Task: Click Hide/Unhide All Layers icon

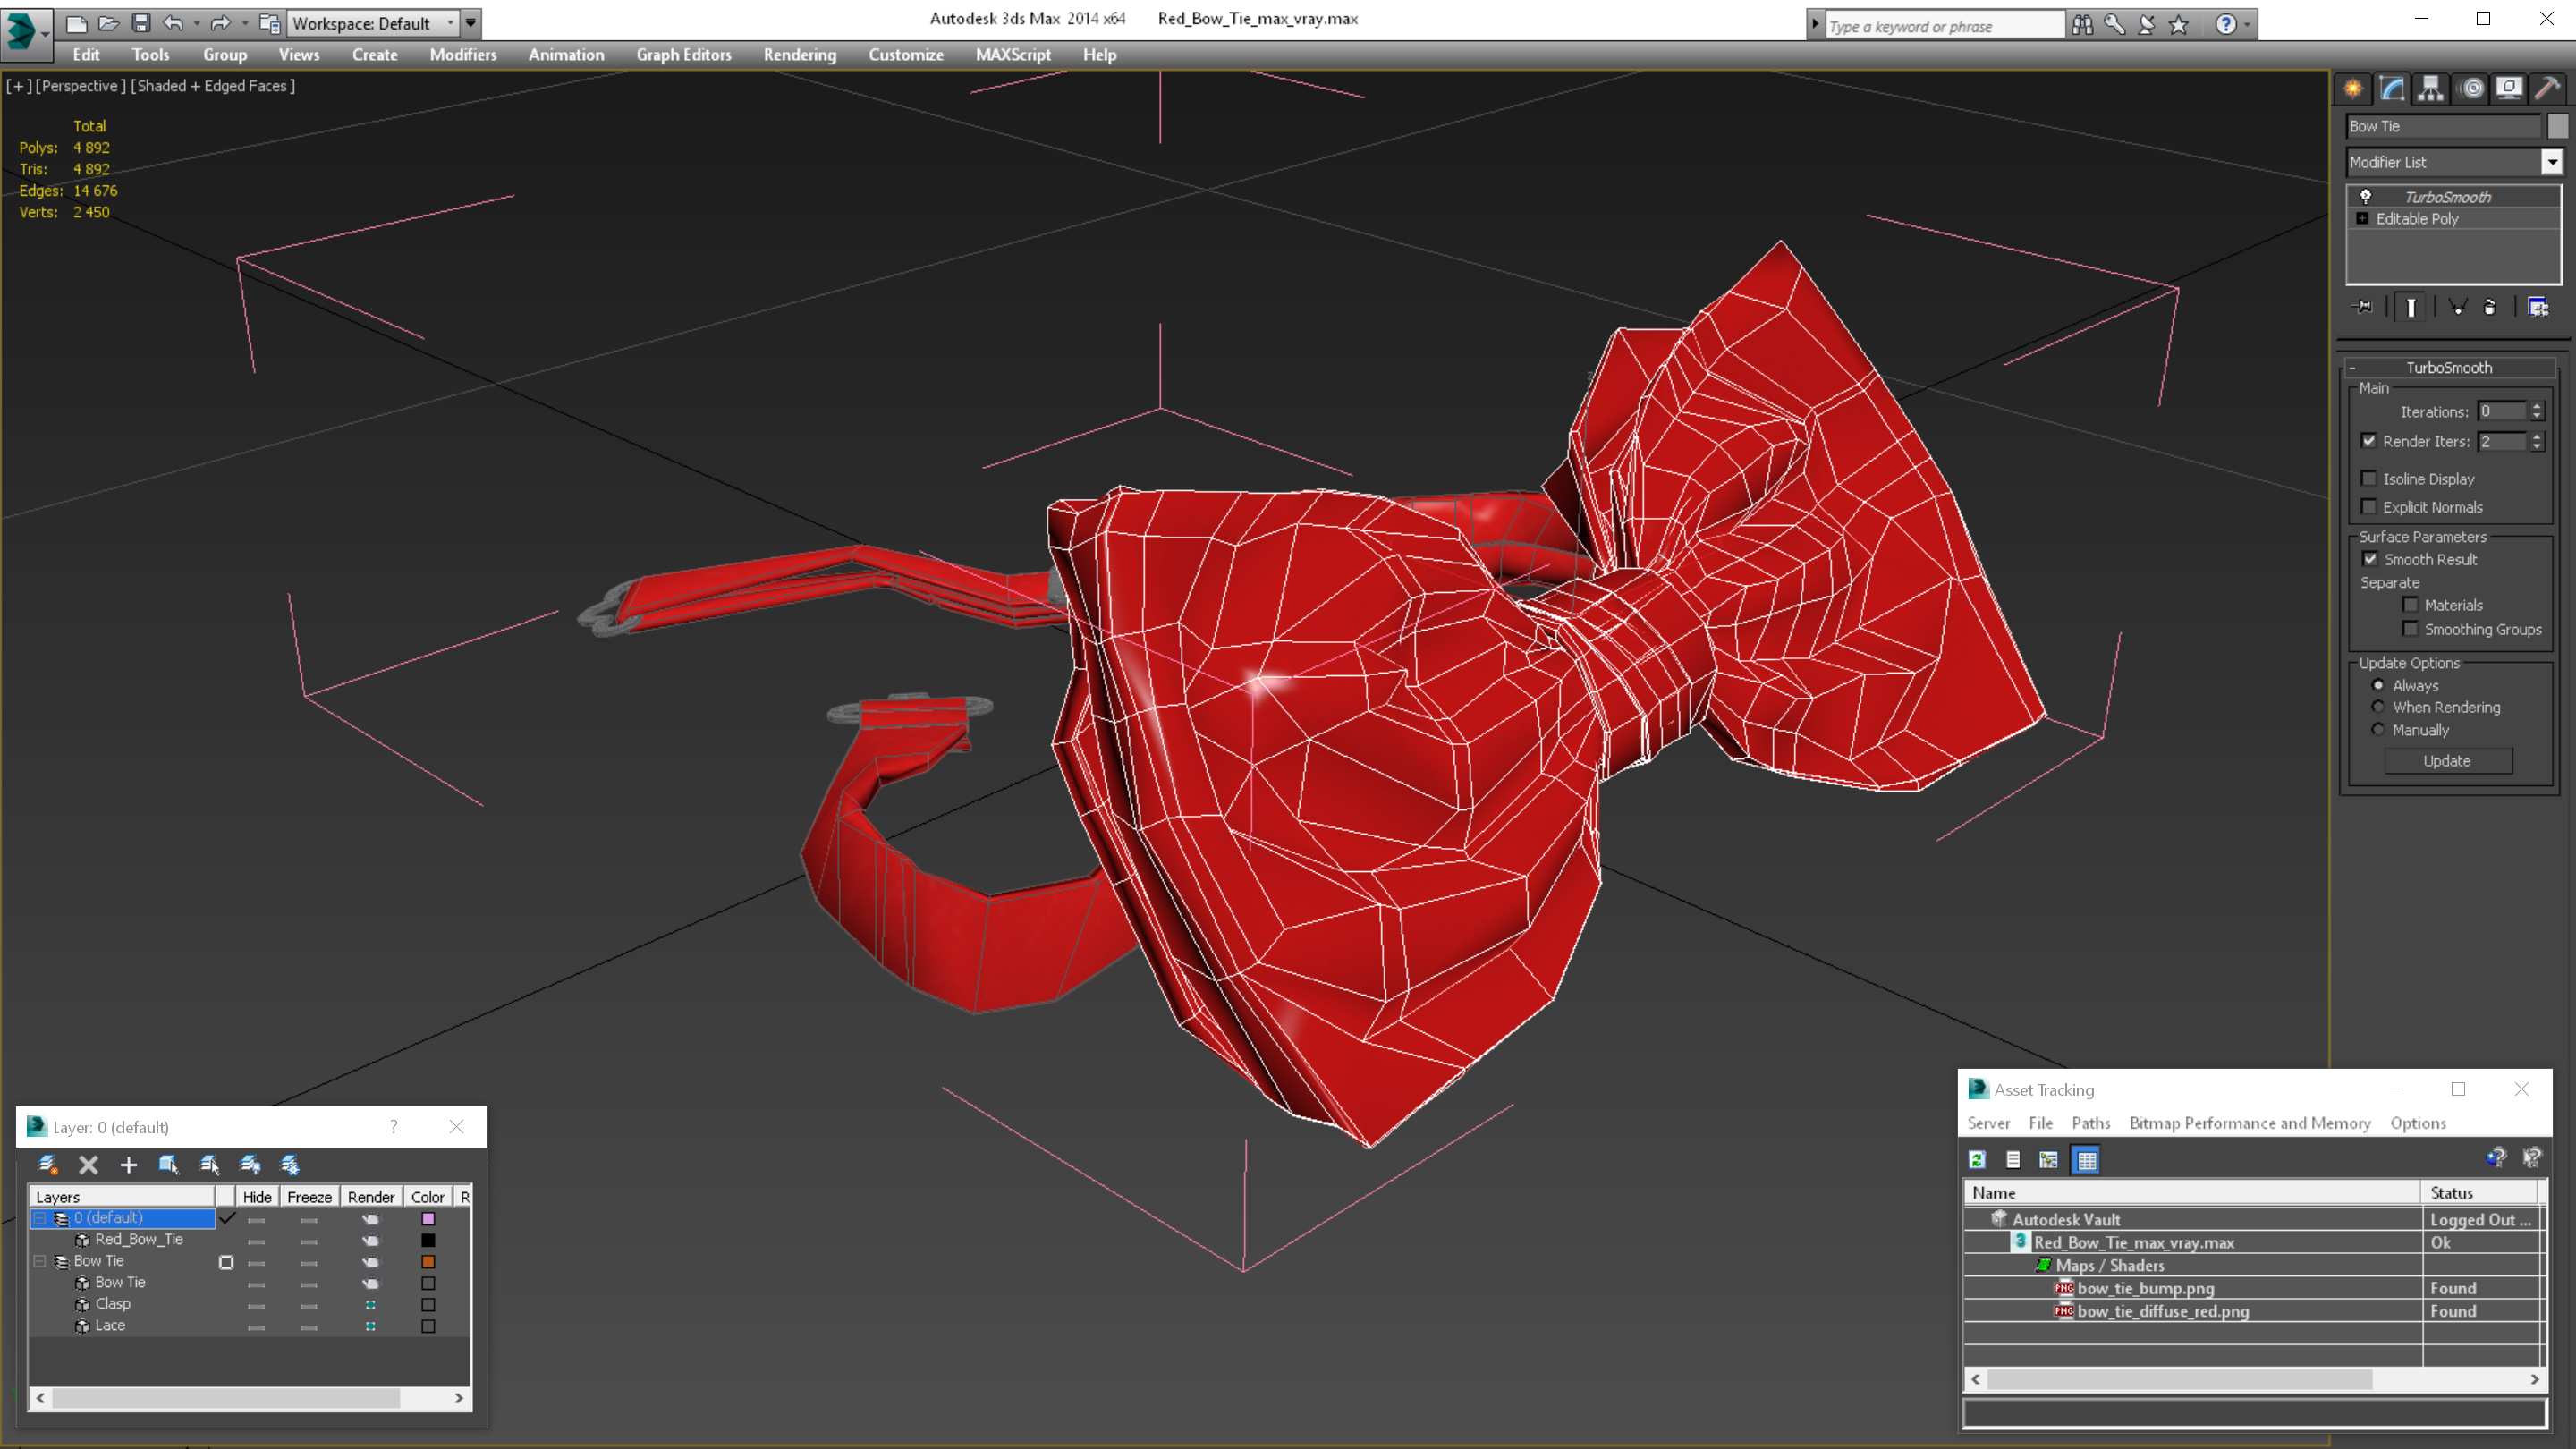Action: point(250,1164)
